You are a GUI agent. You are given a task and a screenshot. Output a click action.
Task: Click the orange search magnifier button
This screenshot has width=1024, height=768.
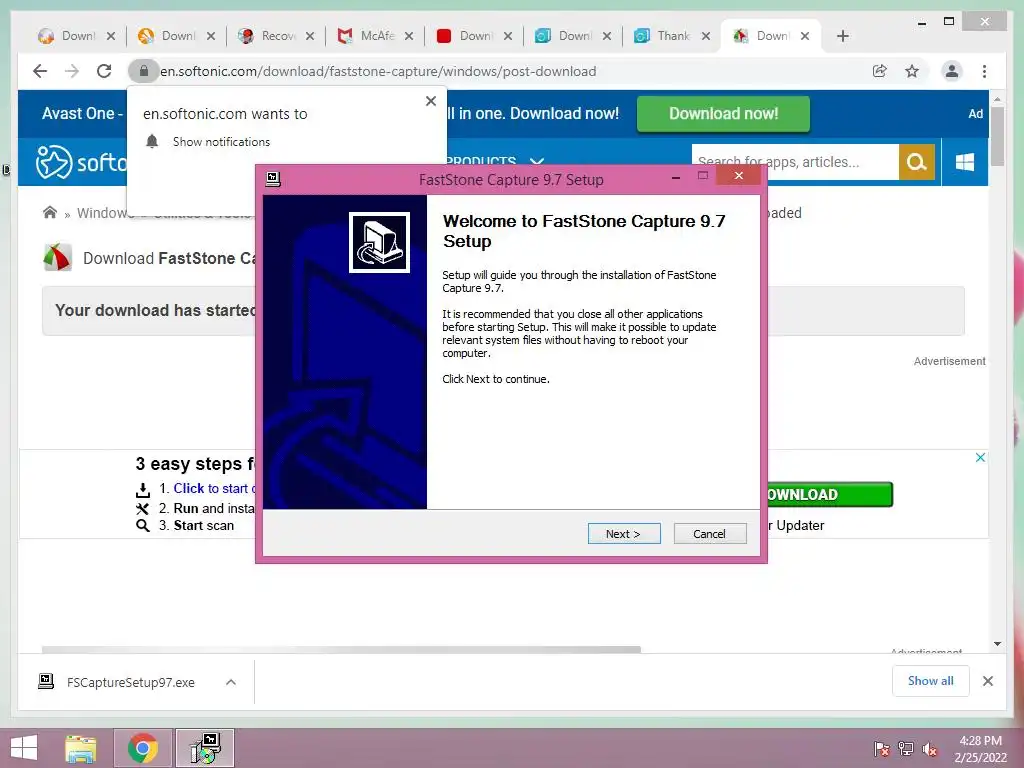coord(917,162)
